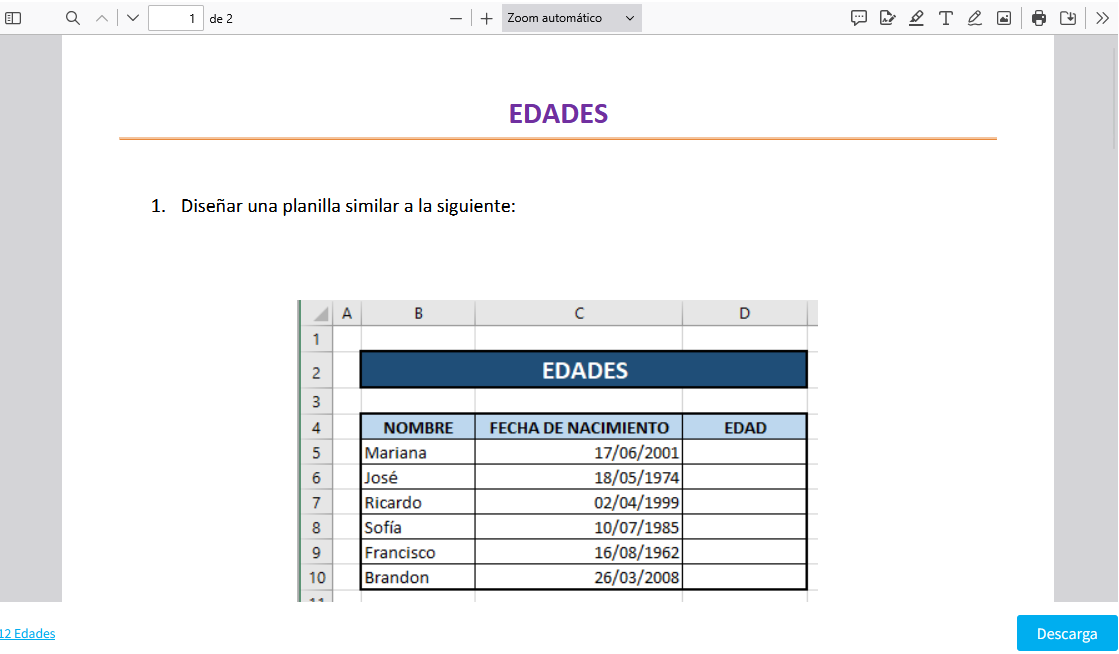Open the Zoom automático dropdown

[x=571, y=18]
